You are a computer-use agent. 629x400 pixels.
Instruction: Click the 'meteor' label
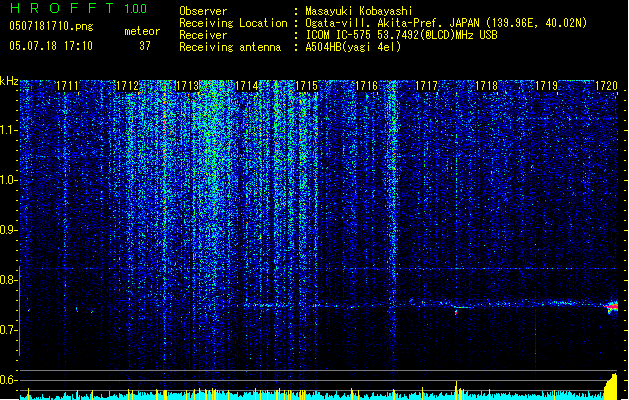point(142,31)
